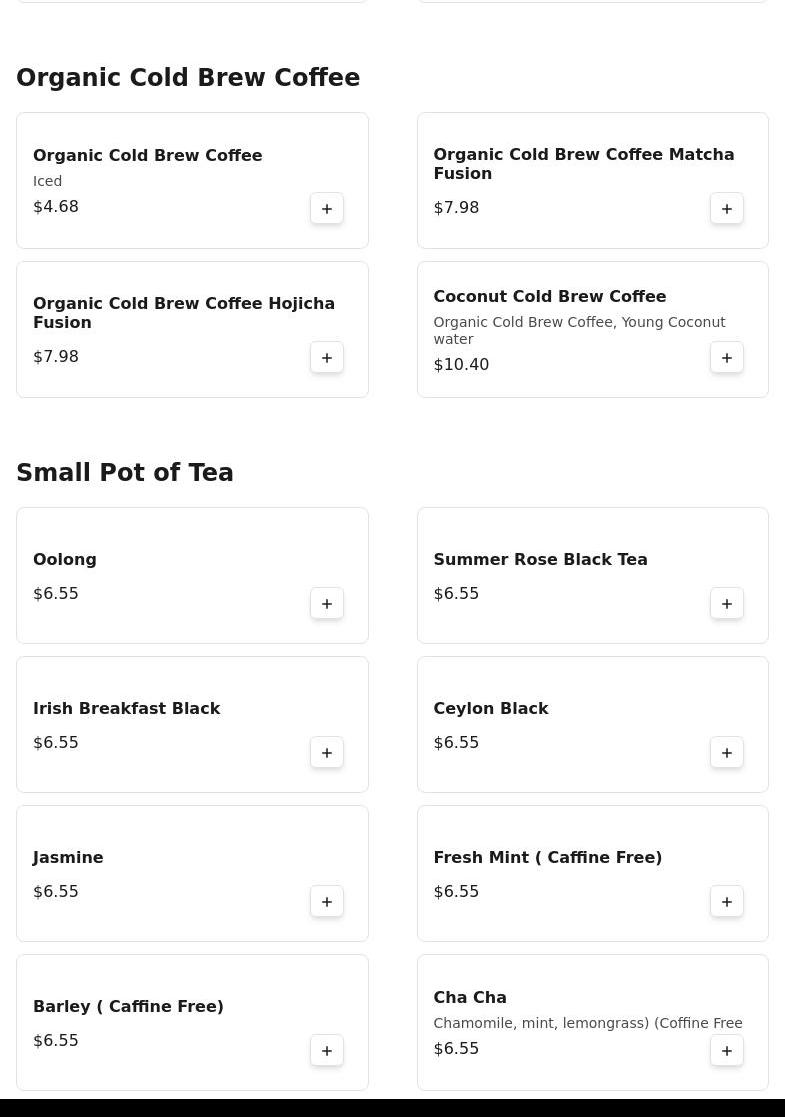Screen dimensions: 785x1117
Task: Add Jasmine tea with plus icon
Action: pos(327,901)
